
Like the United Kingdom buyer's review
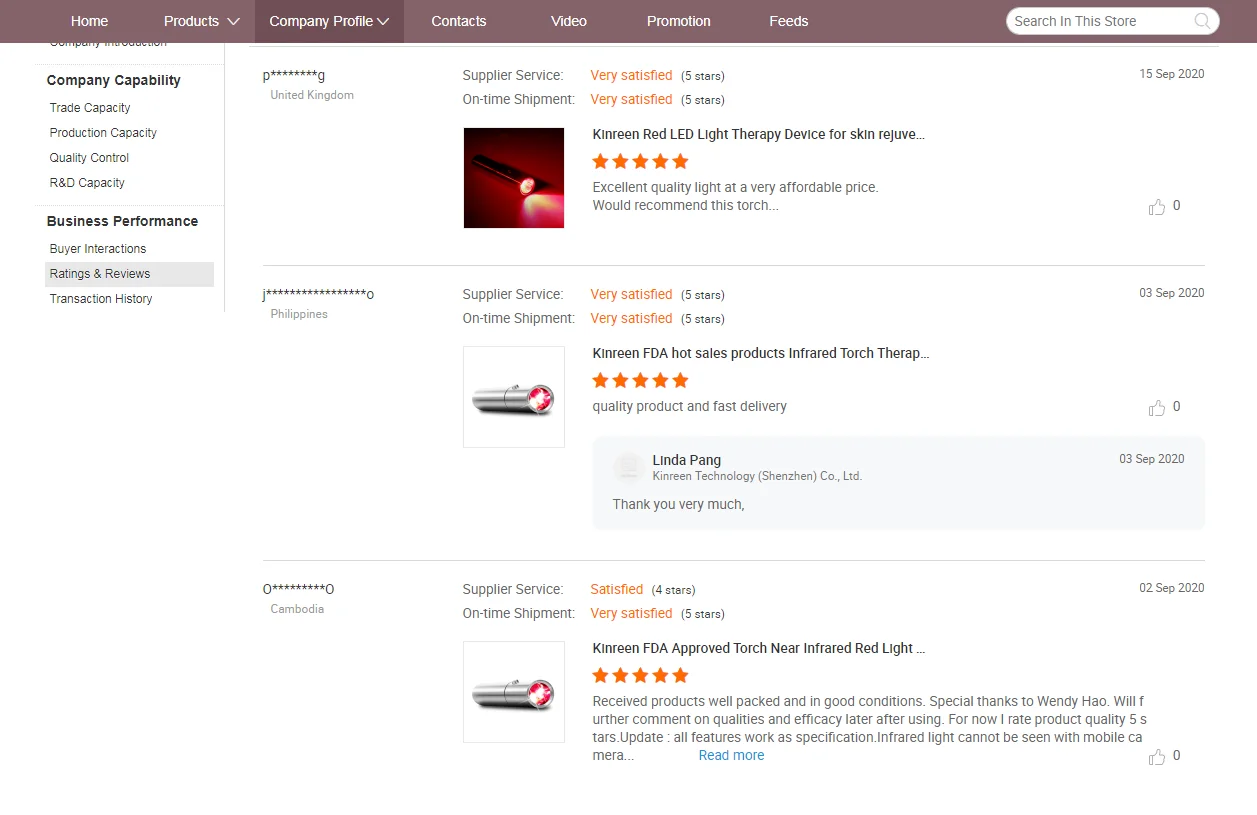(1157, 207)
